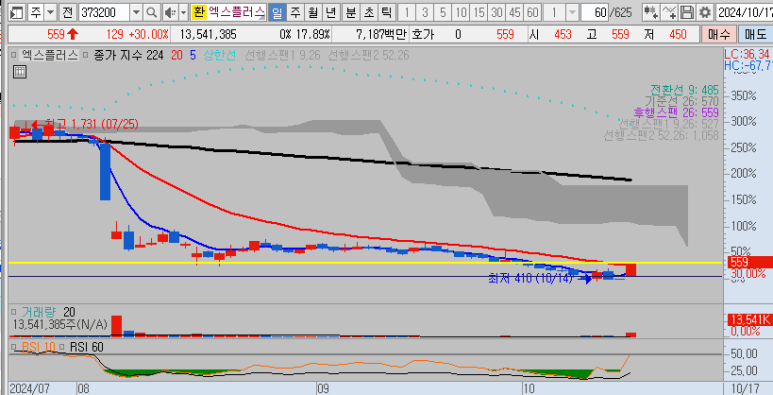Click the 매수 buy button
The width and height of the screenshot is (773, 395).
coord(718,34)
